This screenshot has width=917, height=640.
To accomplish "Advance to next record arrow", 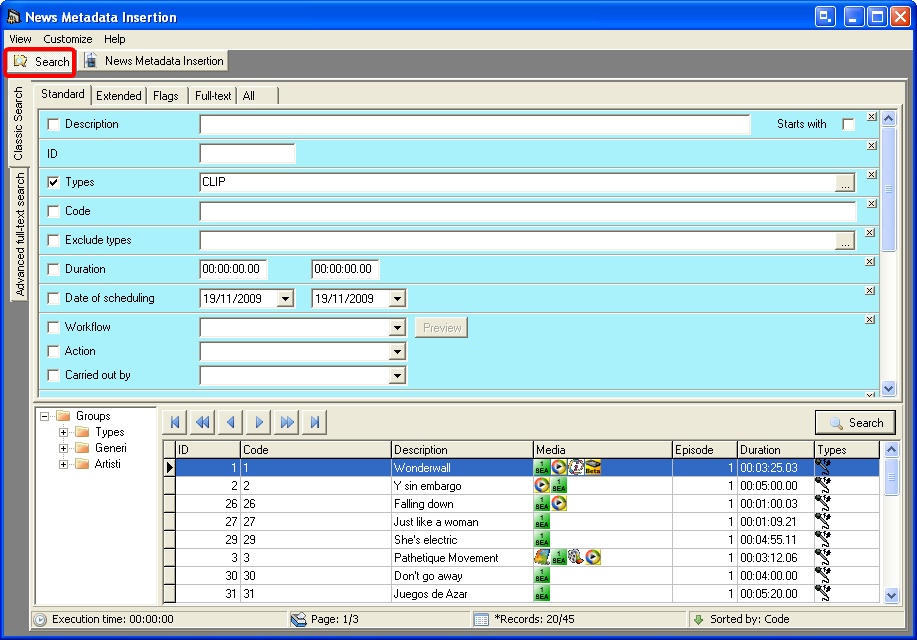I will 259,423.
